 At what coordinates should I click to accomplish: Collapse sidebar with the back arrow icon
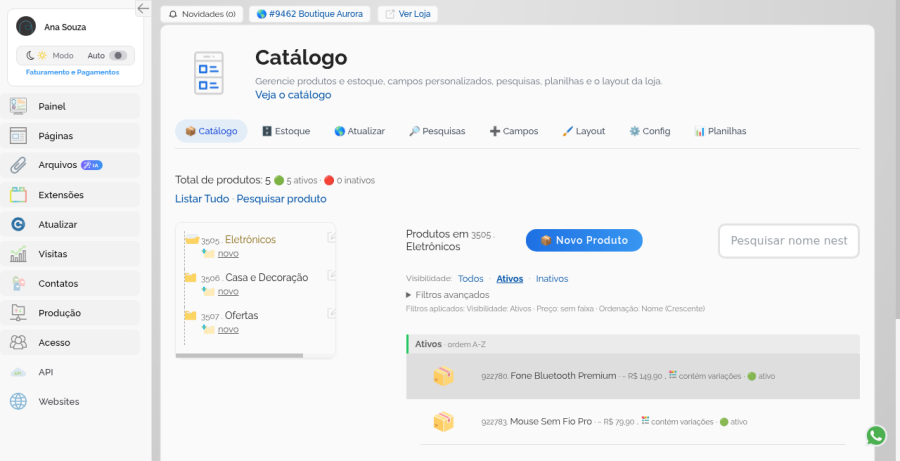tap(143, 8)
